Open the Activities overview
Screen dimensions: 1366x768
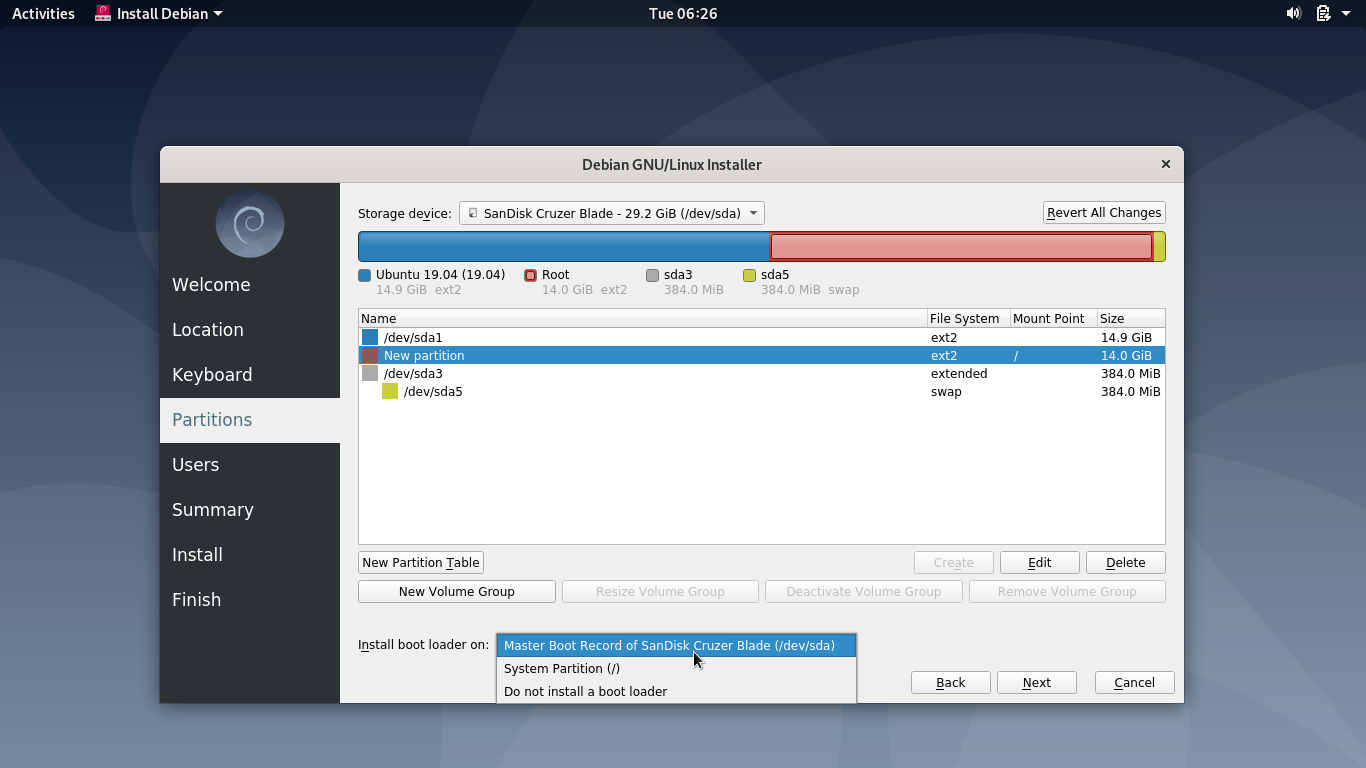tap(43, 14)
